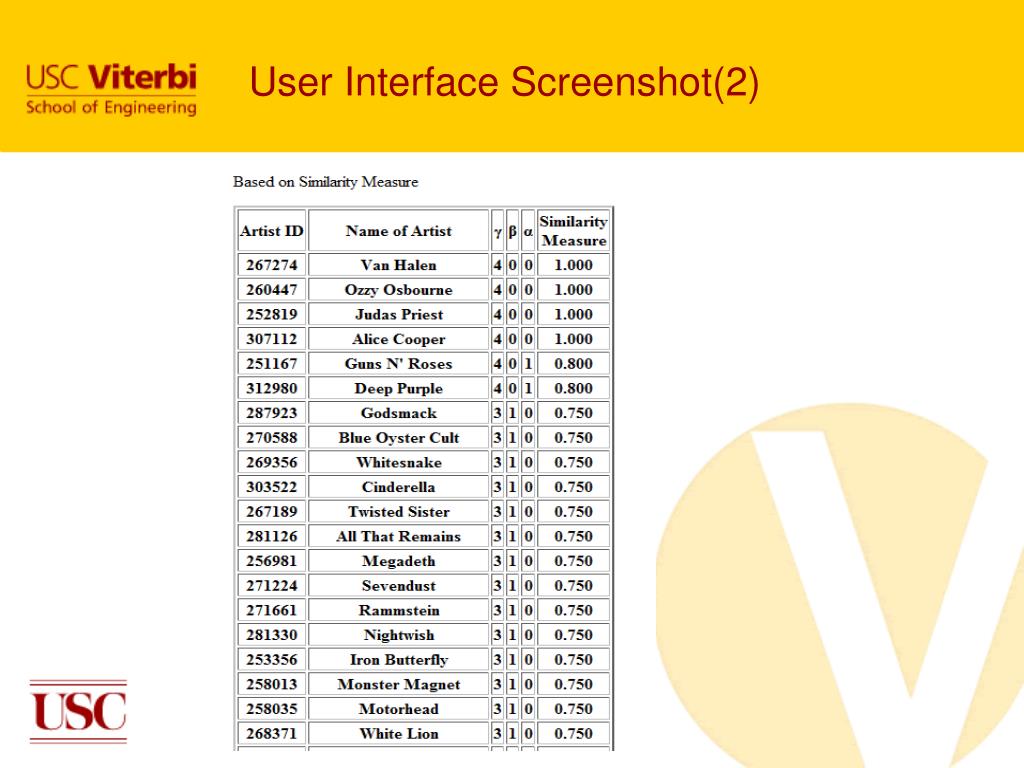Click similarity value 0.800 in Deep Purple row
The image size is (1024, 768).
573,389
